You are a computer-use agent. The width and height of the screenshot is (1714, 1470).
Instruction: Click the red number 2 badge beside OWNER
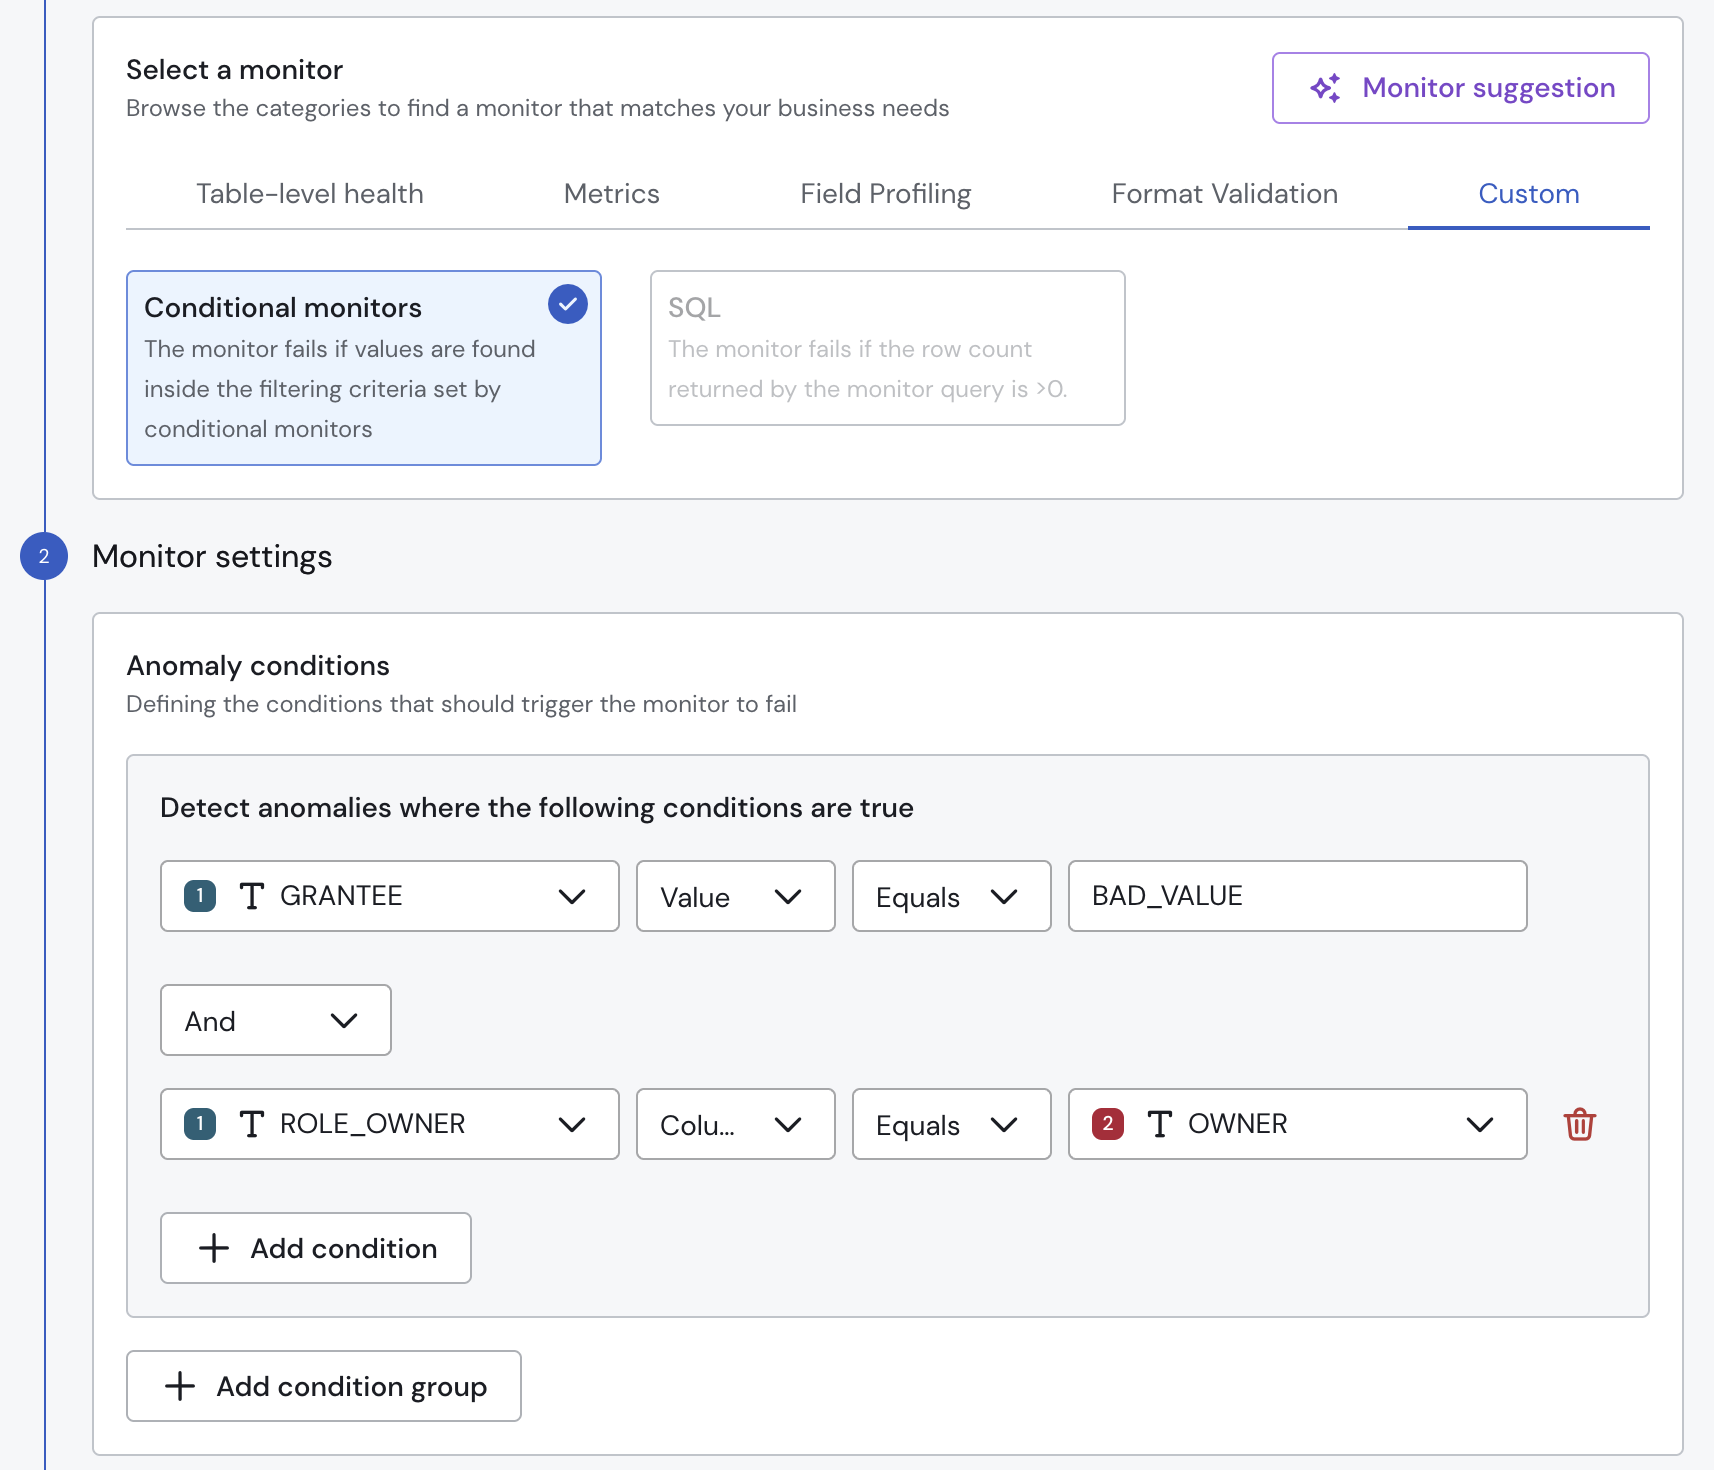pos(1107,1124)
